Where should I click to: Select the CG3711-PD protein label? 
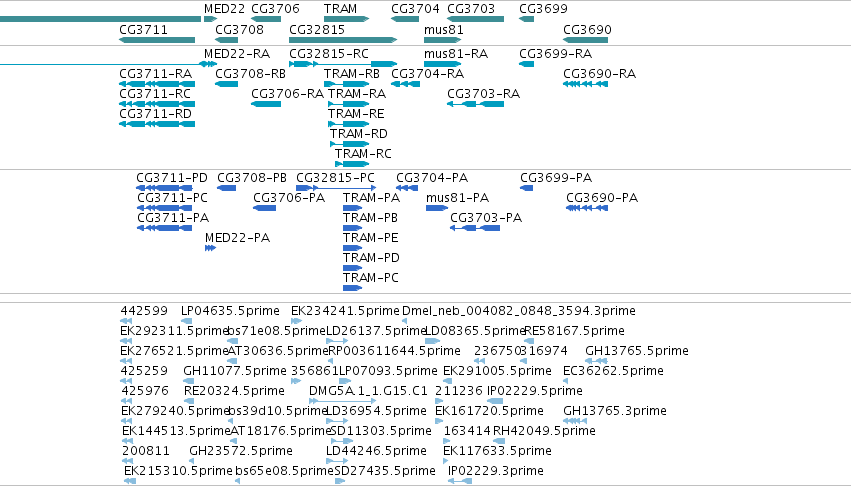point(172,178)
